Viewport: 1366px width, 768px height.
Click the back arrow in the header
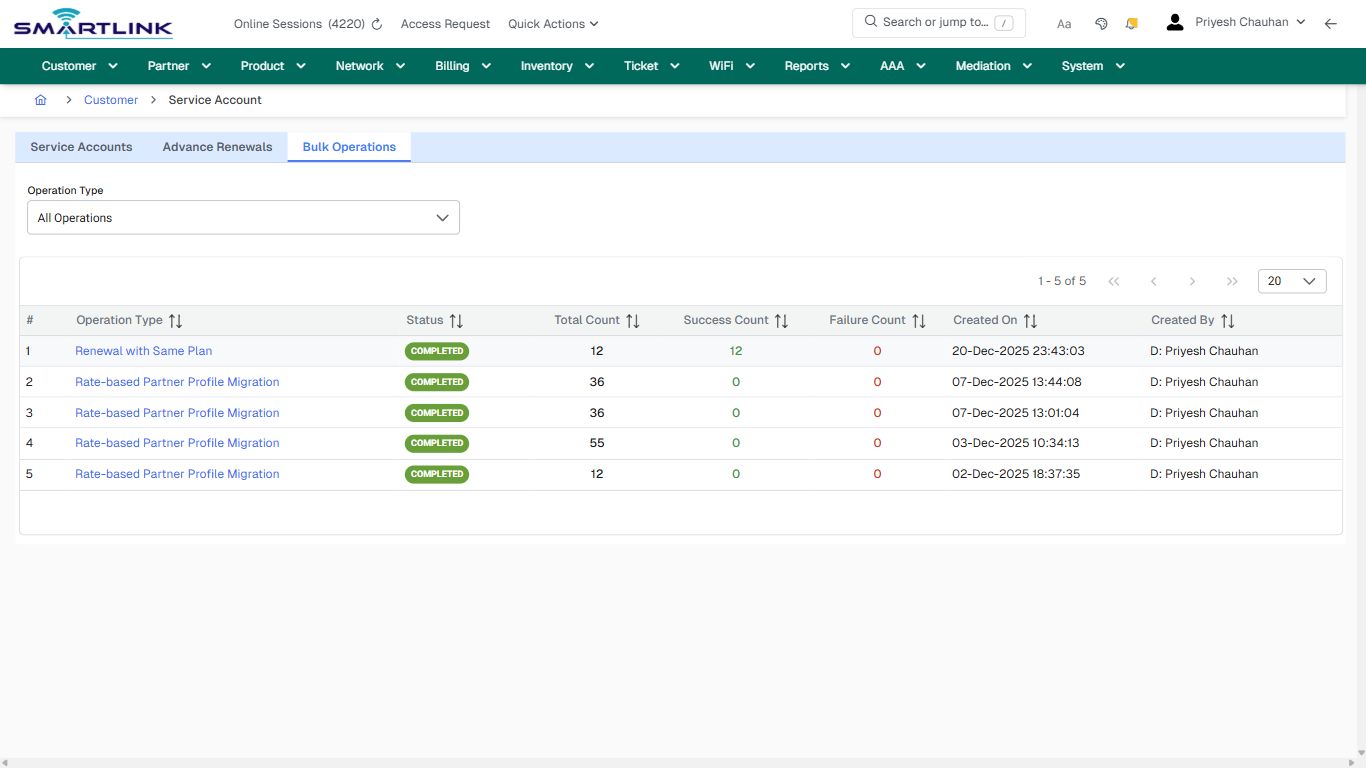(1331, 23)
